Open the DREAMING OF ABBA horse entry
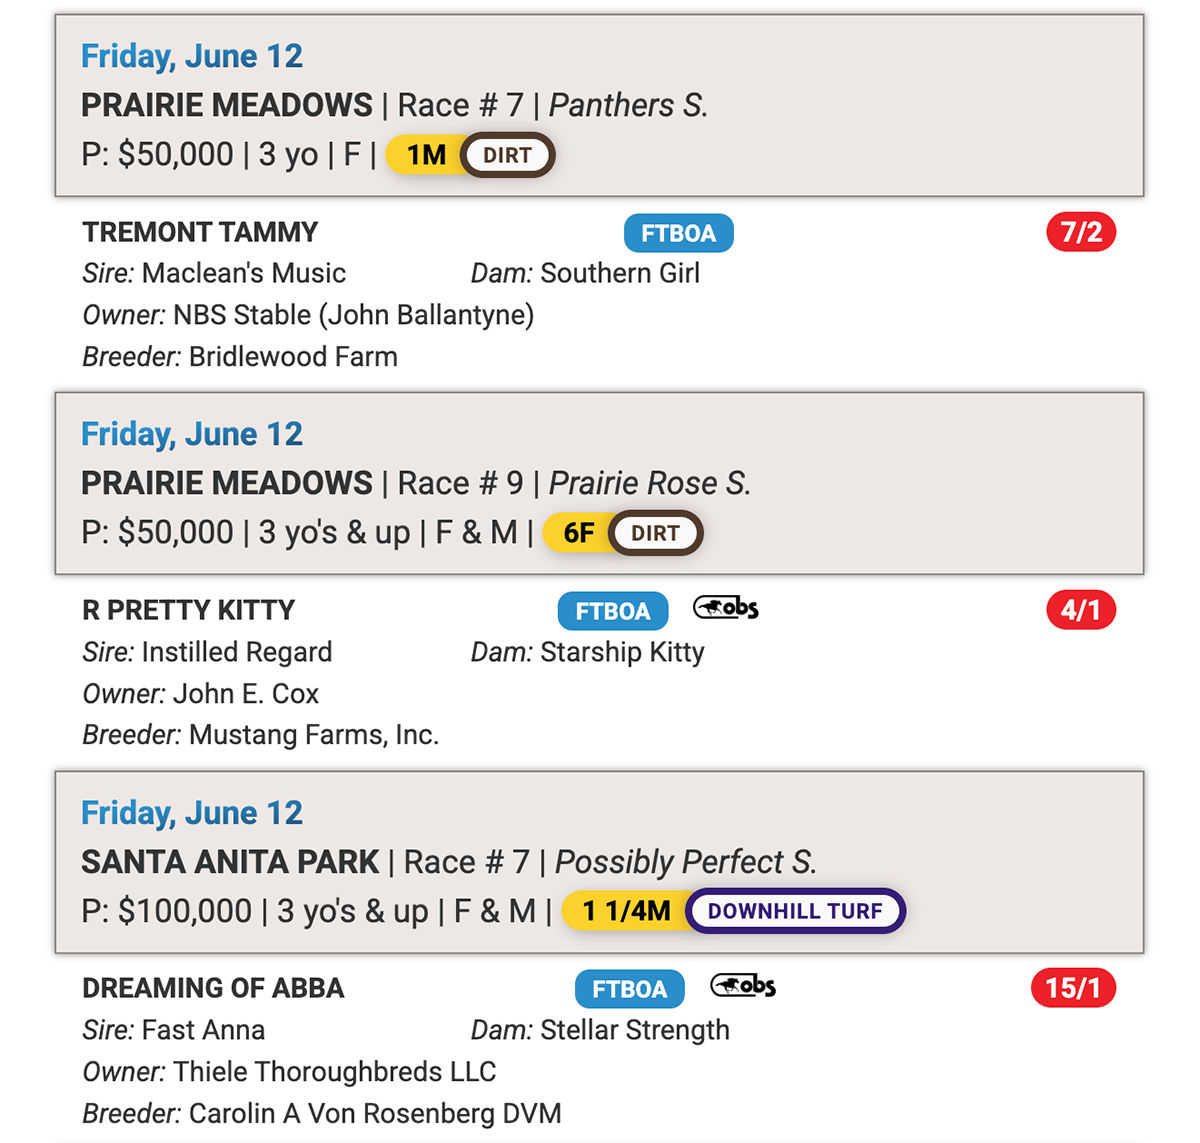Screen dimensions: 1200x1143 (x=213, y=988)
